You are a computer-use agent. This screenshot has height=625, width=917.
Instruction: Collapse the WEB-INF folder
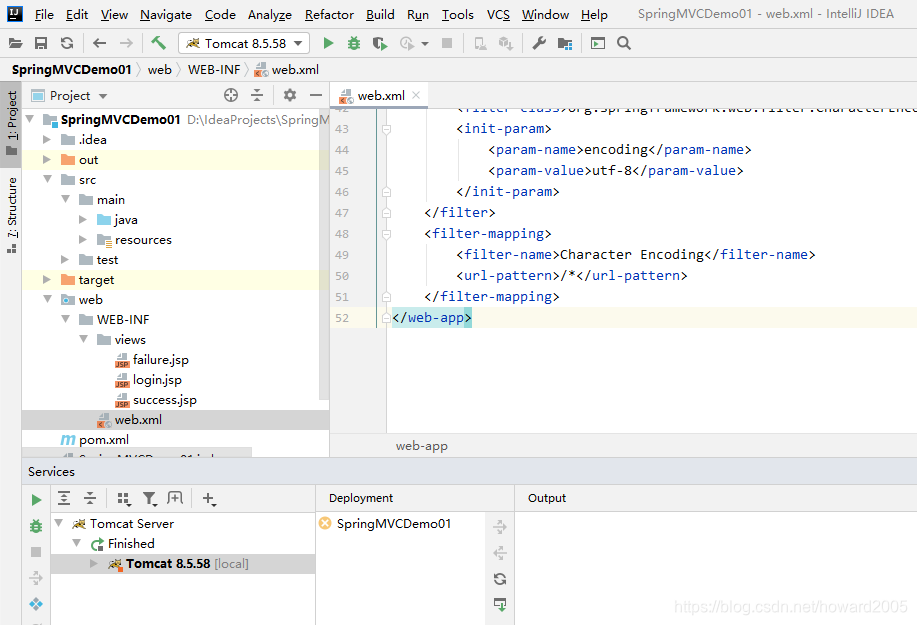coord(66,319)
